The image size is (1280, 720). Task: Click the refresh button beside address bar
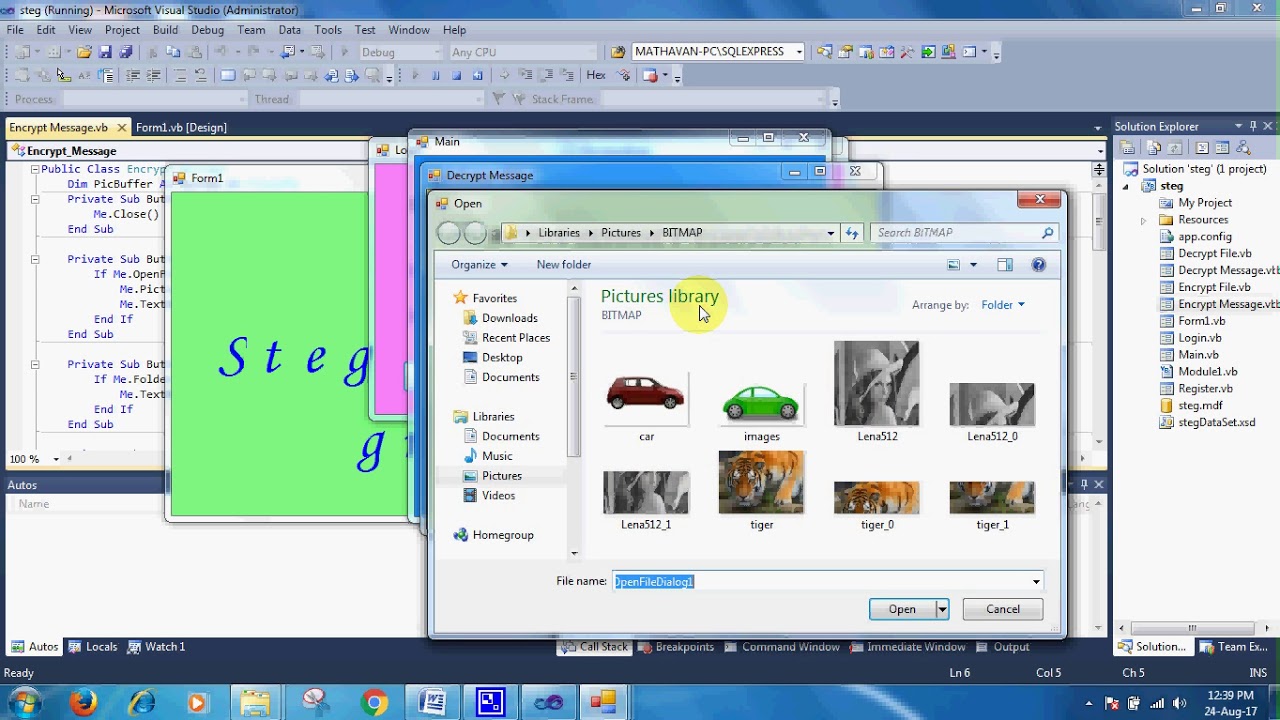(x=852, y=233)
